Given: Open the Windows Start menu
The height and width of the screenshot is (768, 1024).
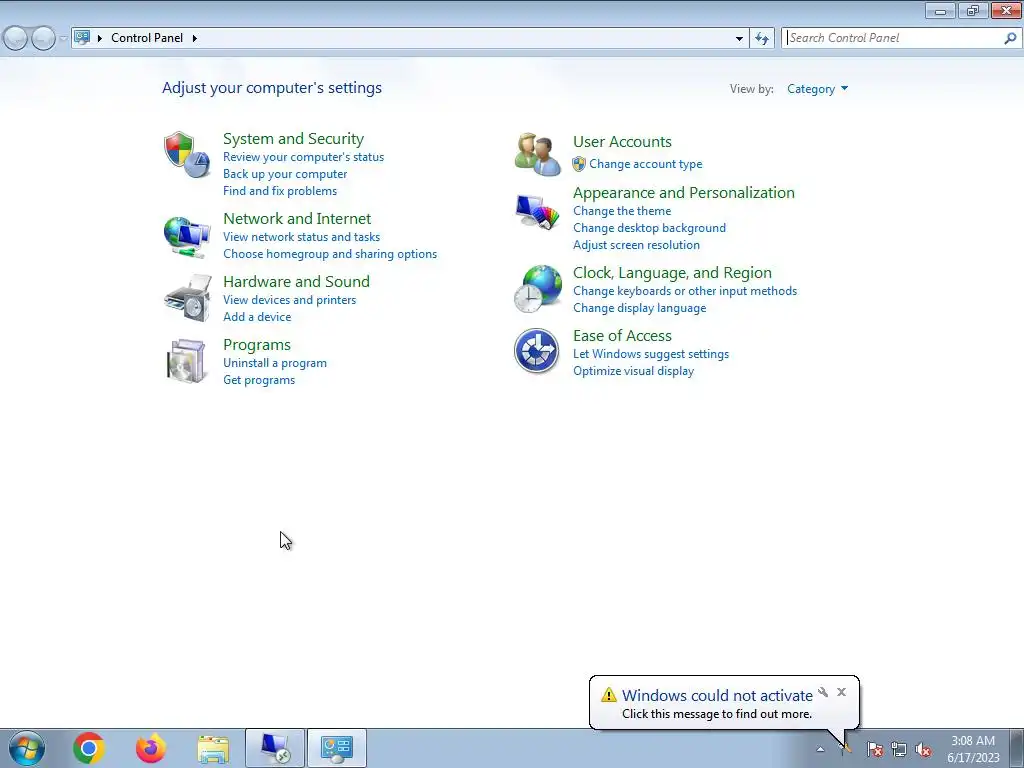Looking at the screenshot, I should (27, 748).
